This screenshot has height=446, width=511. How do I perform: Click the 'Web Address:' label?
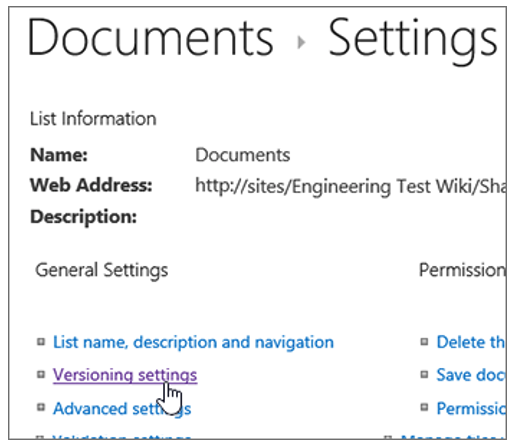pyautogui.click(x=91, y=185)
